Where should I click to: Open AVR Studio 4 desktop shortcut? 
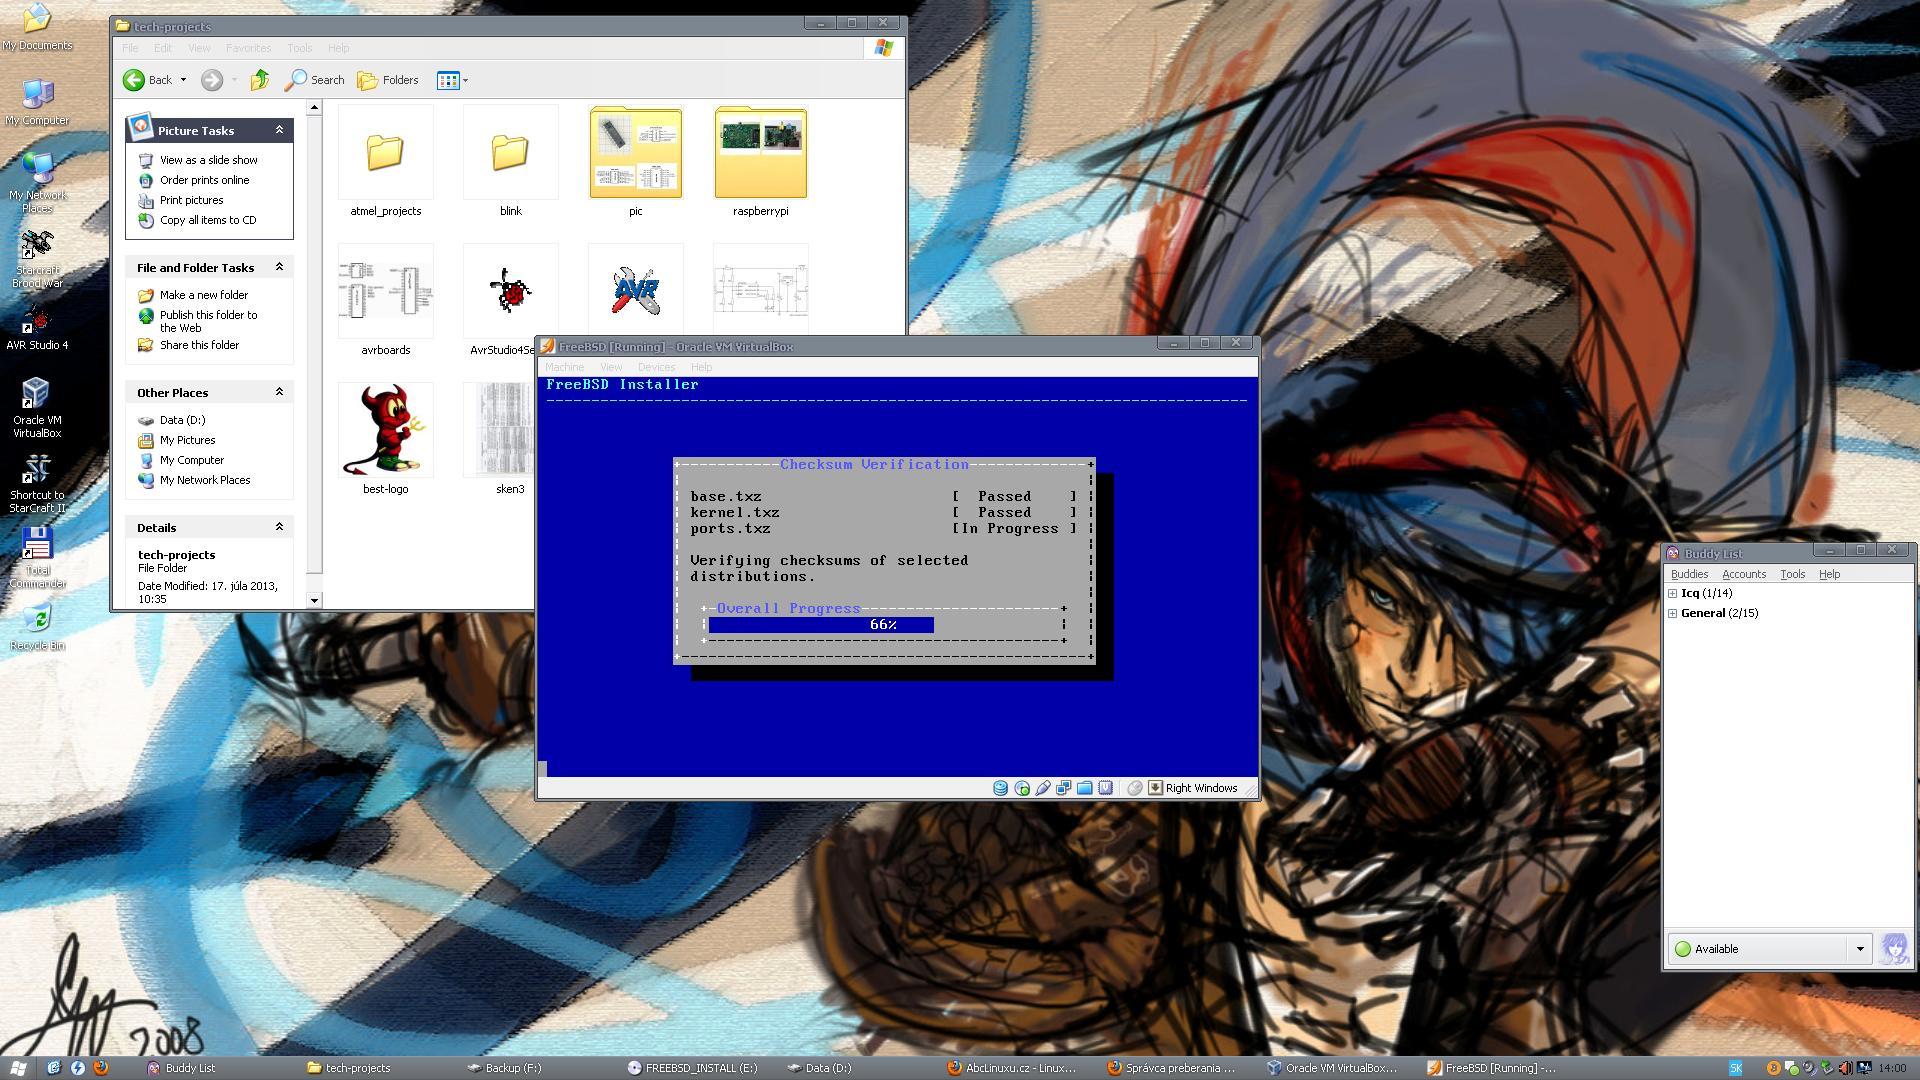click(x=37, y=328)
